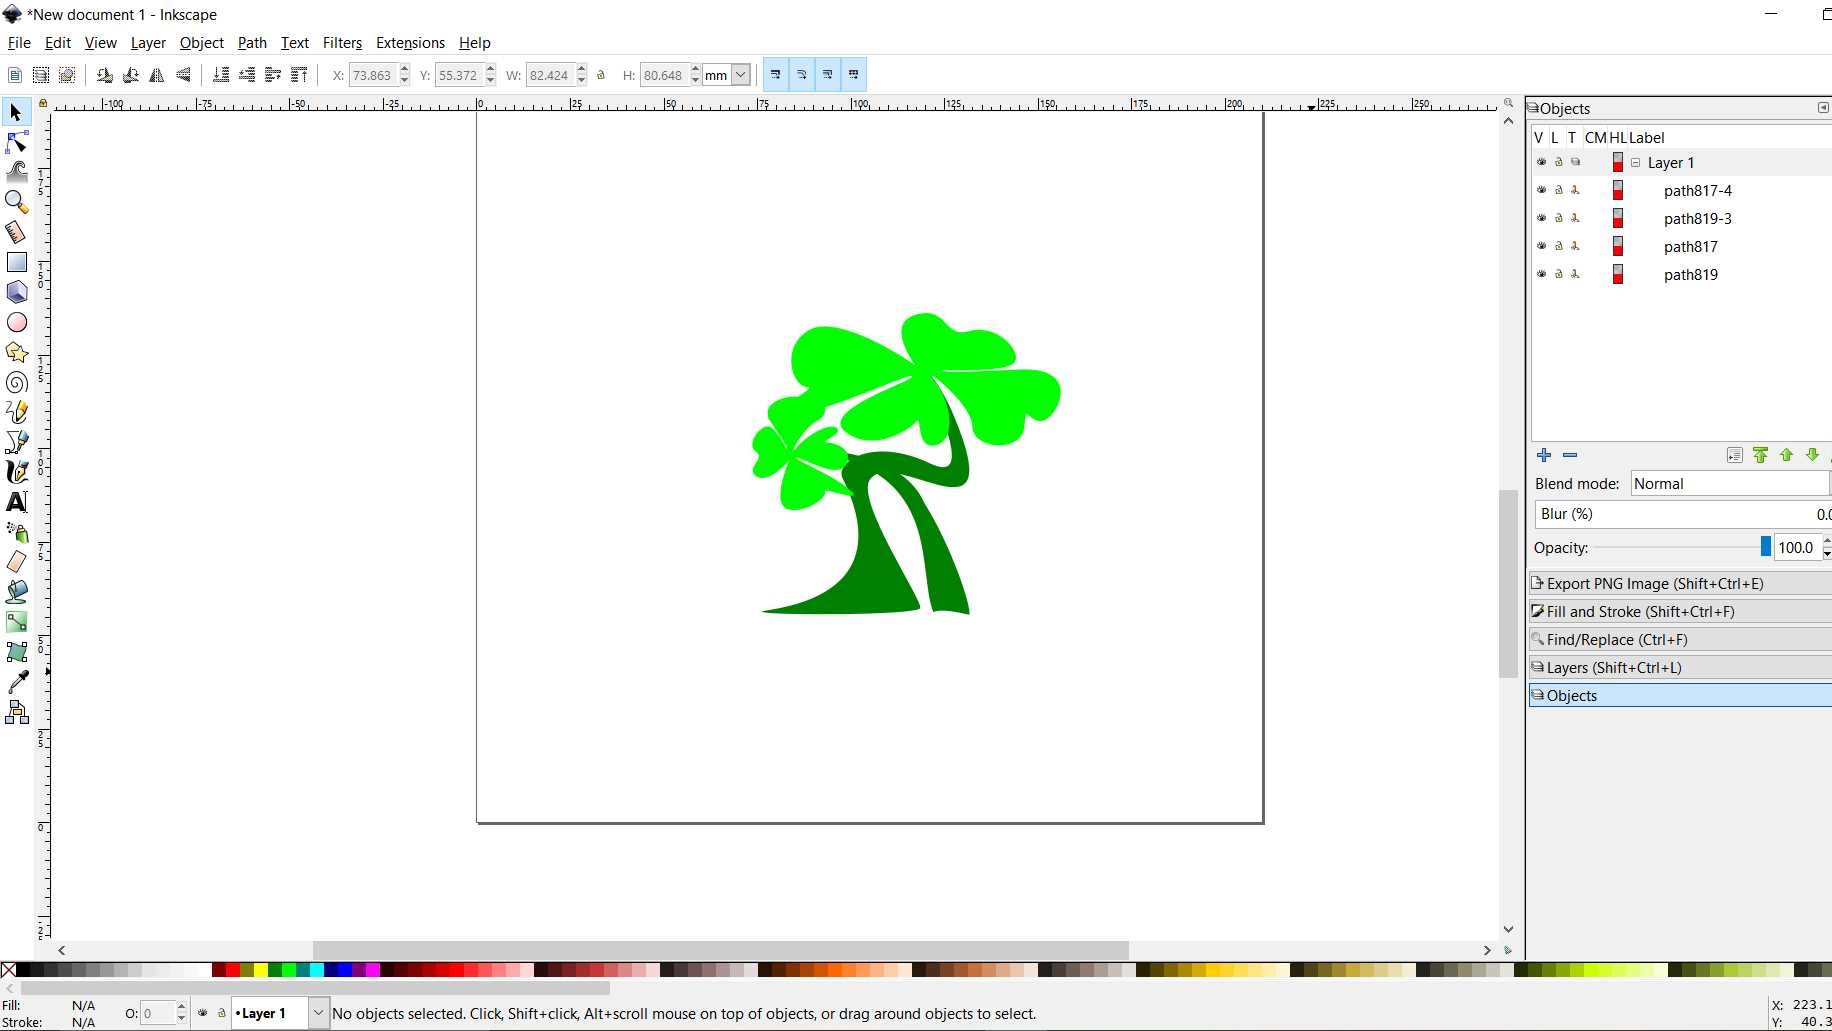Toggle visibility eye of Layer 1
Image resolution: width=1832 pixels, height=1031 pixels.
[1541, 162]
